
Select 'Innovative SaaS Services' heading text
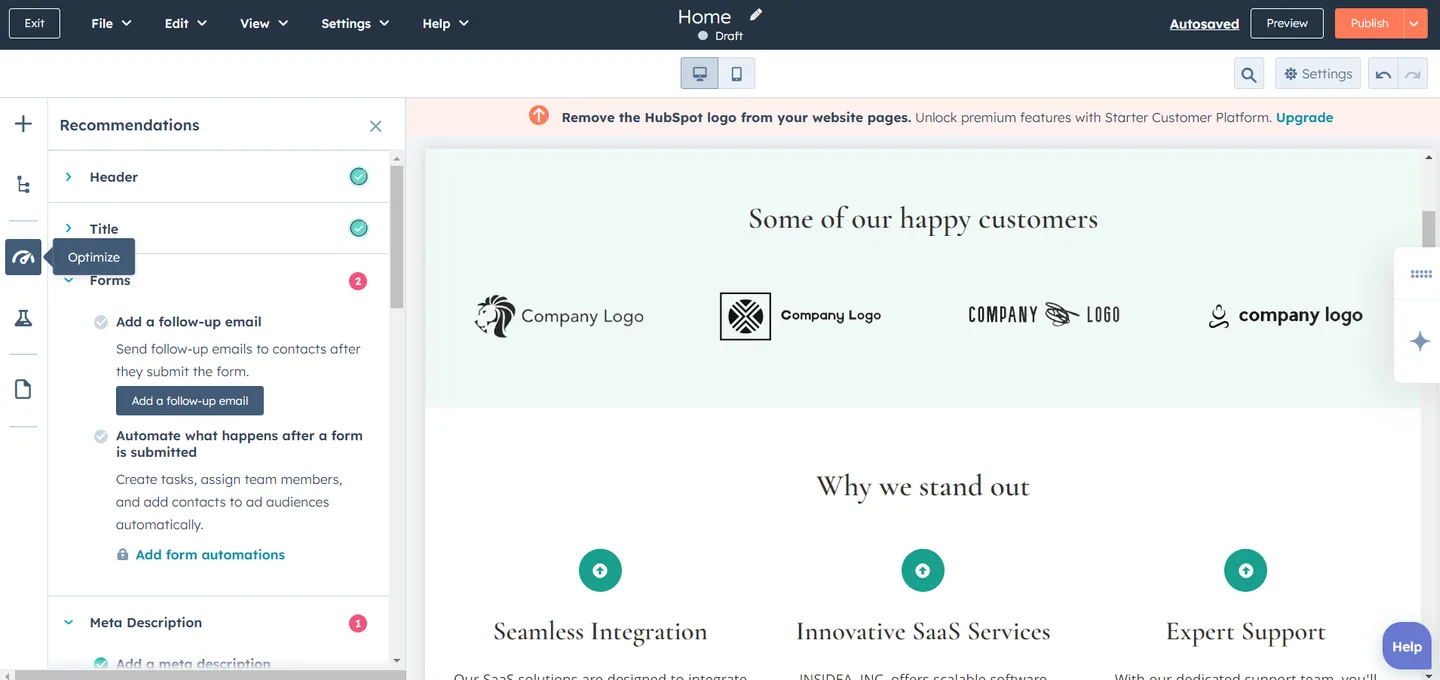923,632
